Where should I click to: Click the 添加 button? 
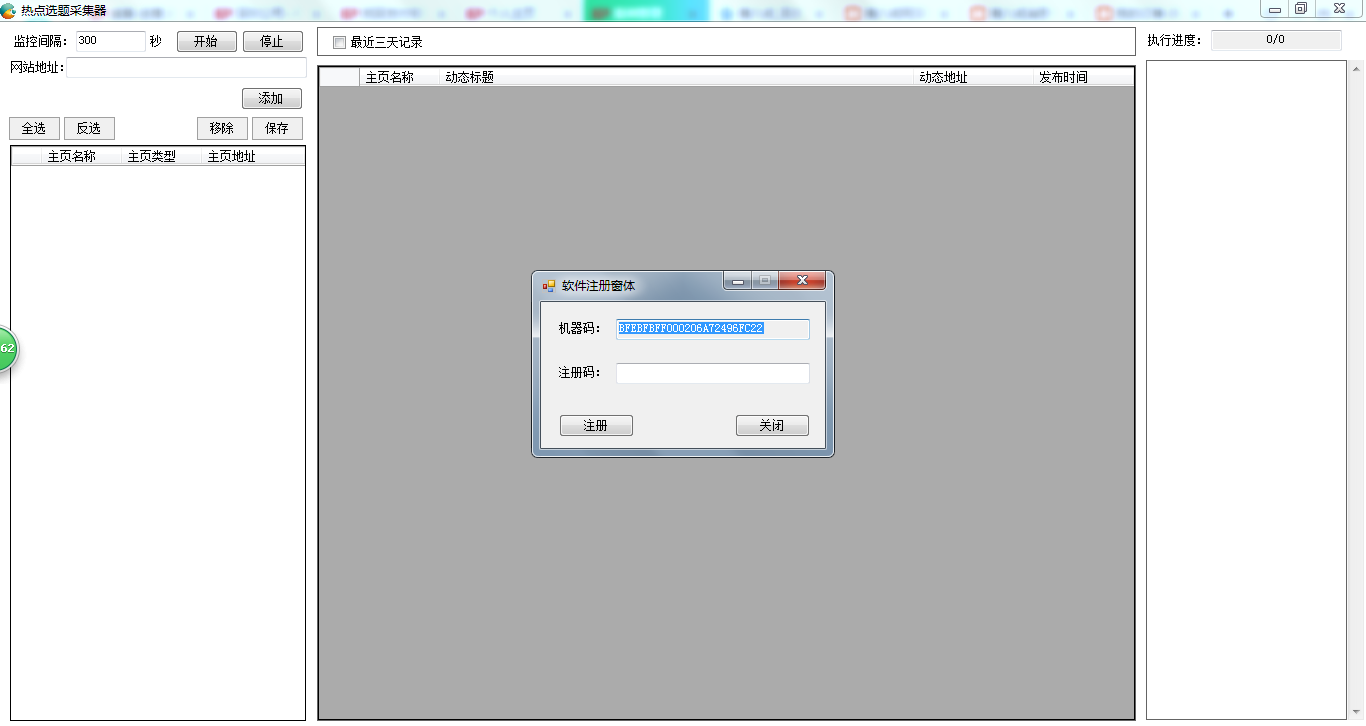click(271, 99)
